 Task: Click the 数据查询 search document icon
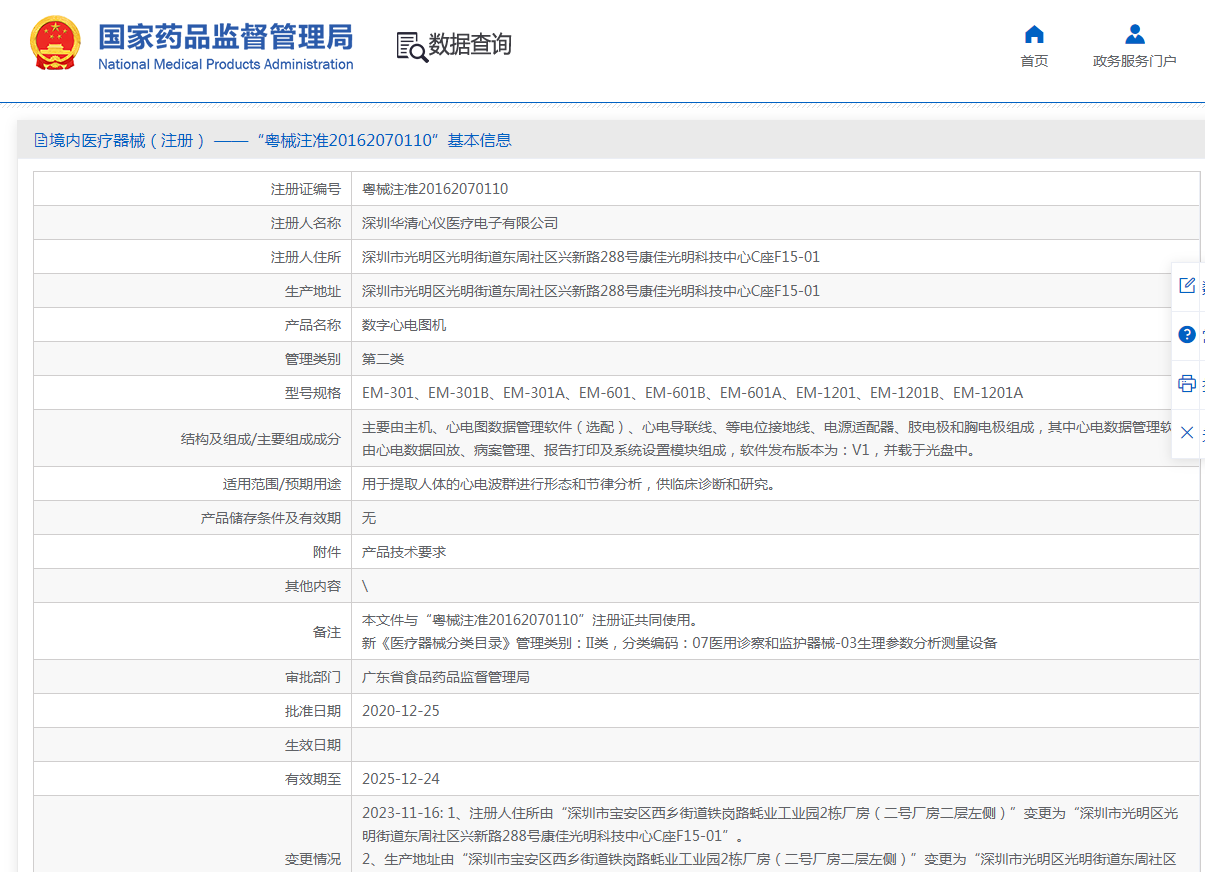point(411,47)
